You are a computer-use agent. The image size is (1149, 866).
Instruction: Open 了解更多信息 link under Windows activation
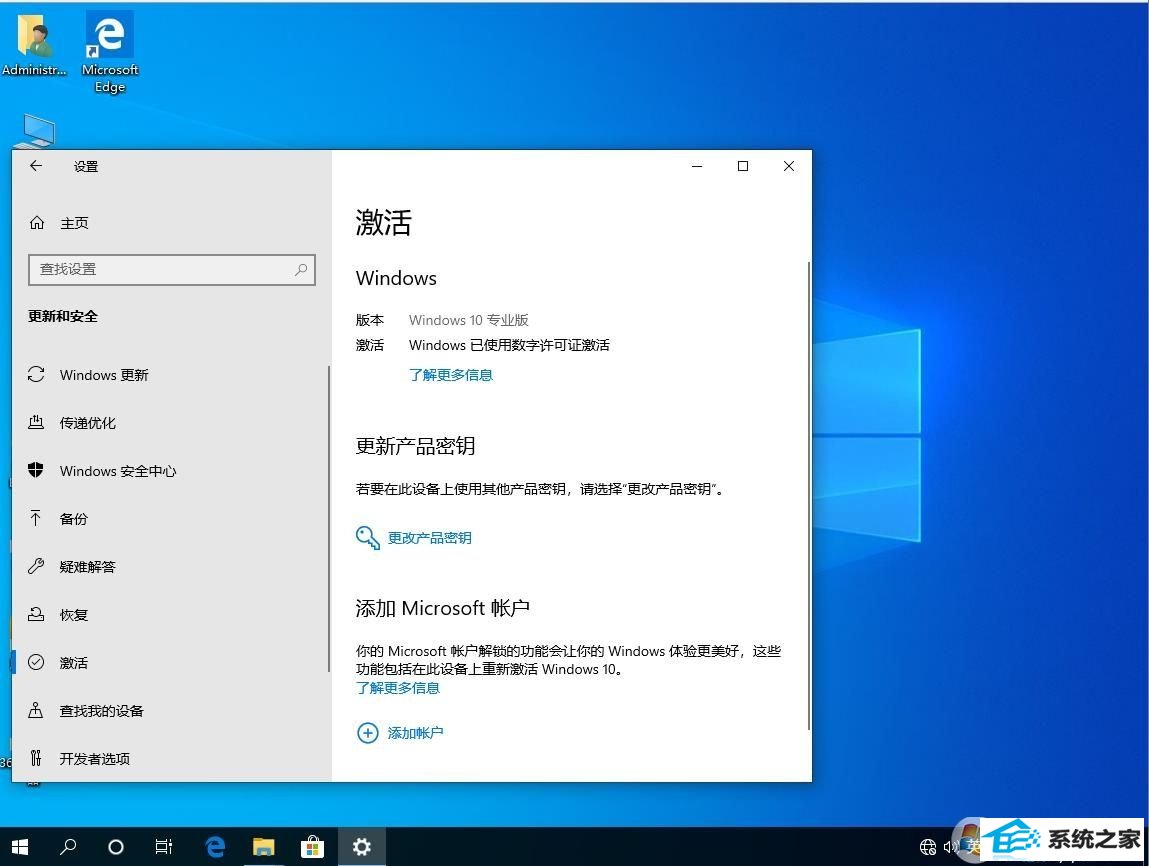pyautogui.click(x=451, y=375)
